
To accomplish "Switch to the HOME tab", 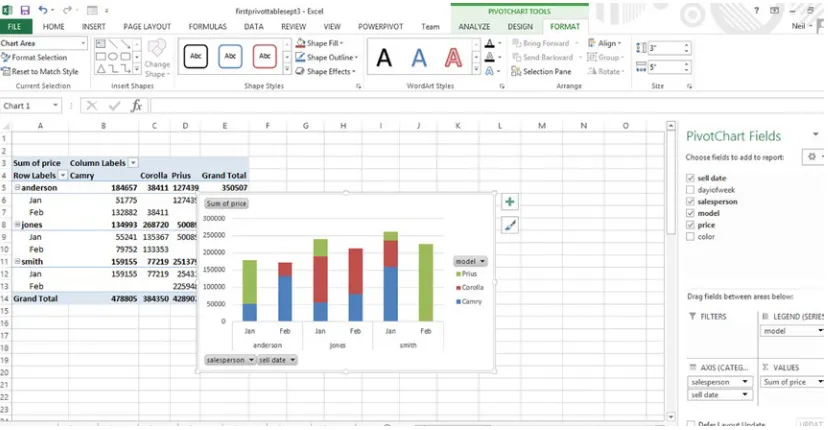I will [53, 26].
